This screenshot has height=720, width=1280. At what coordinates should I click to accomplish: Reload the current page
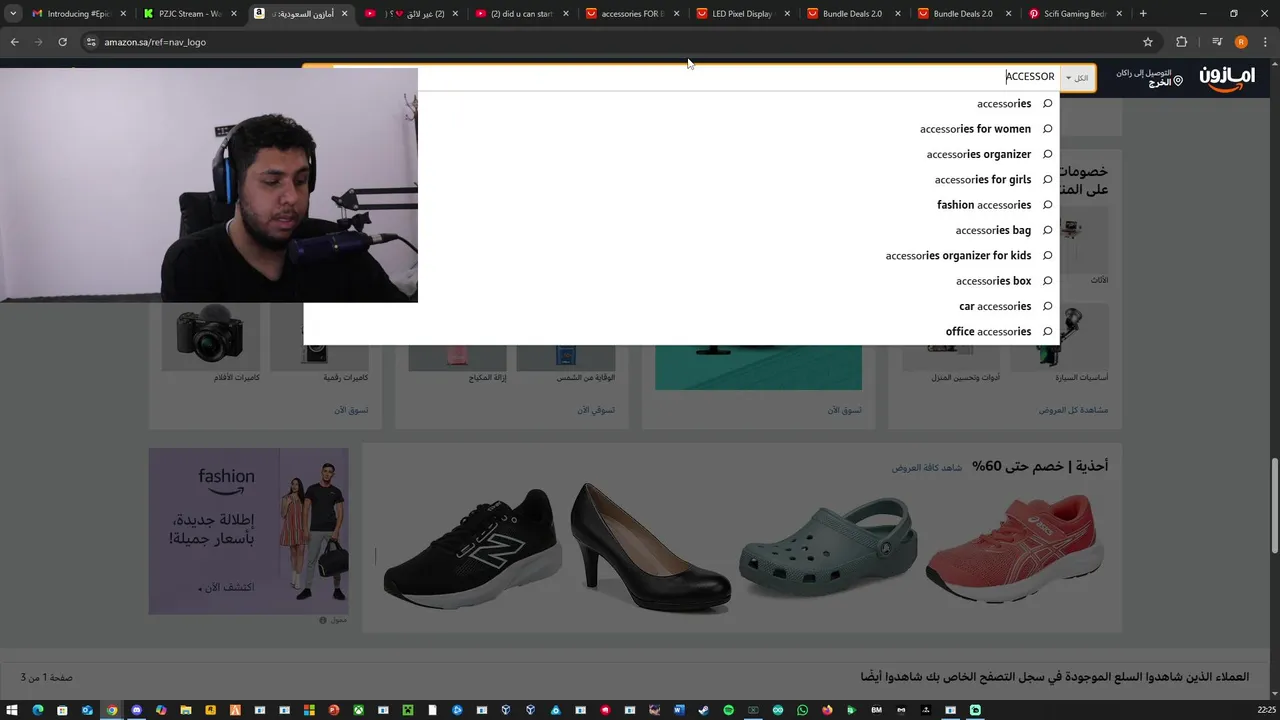62,42
